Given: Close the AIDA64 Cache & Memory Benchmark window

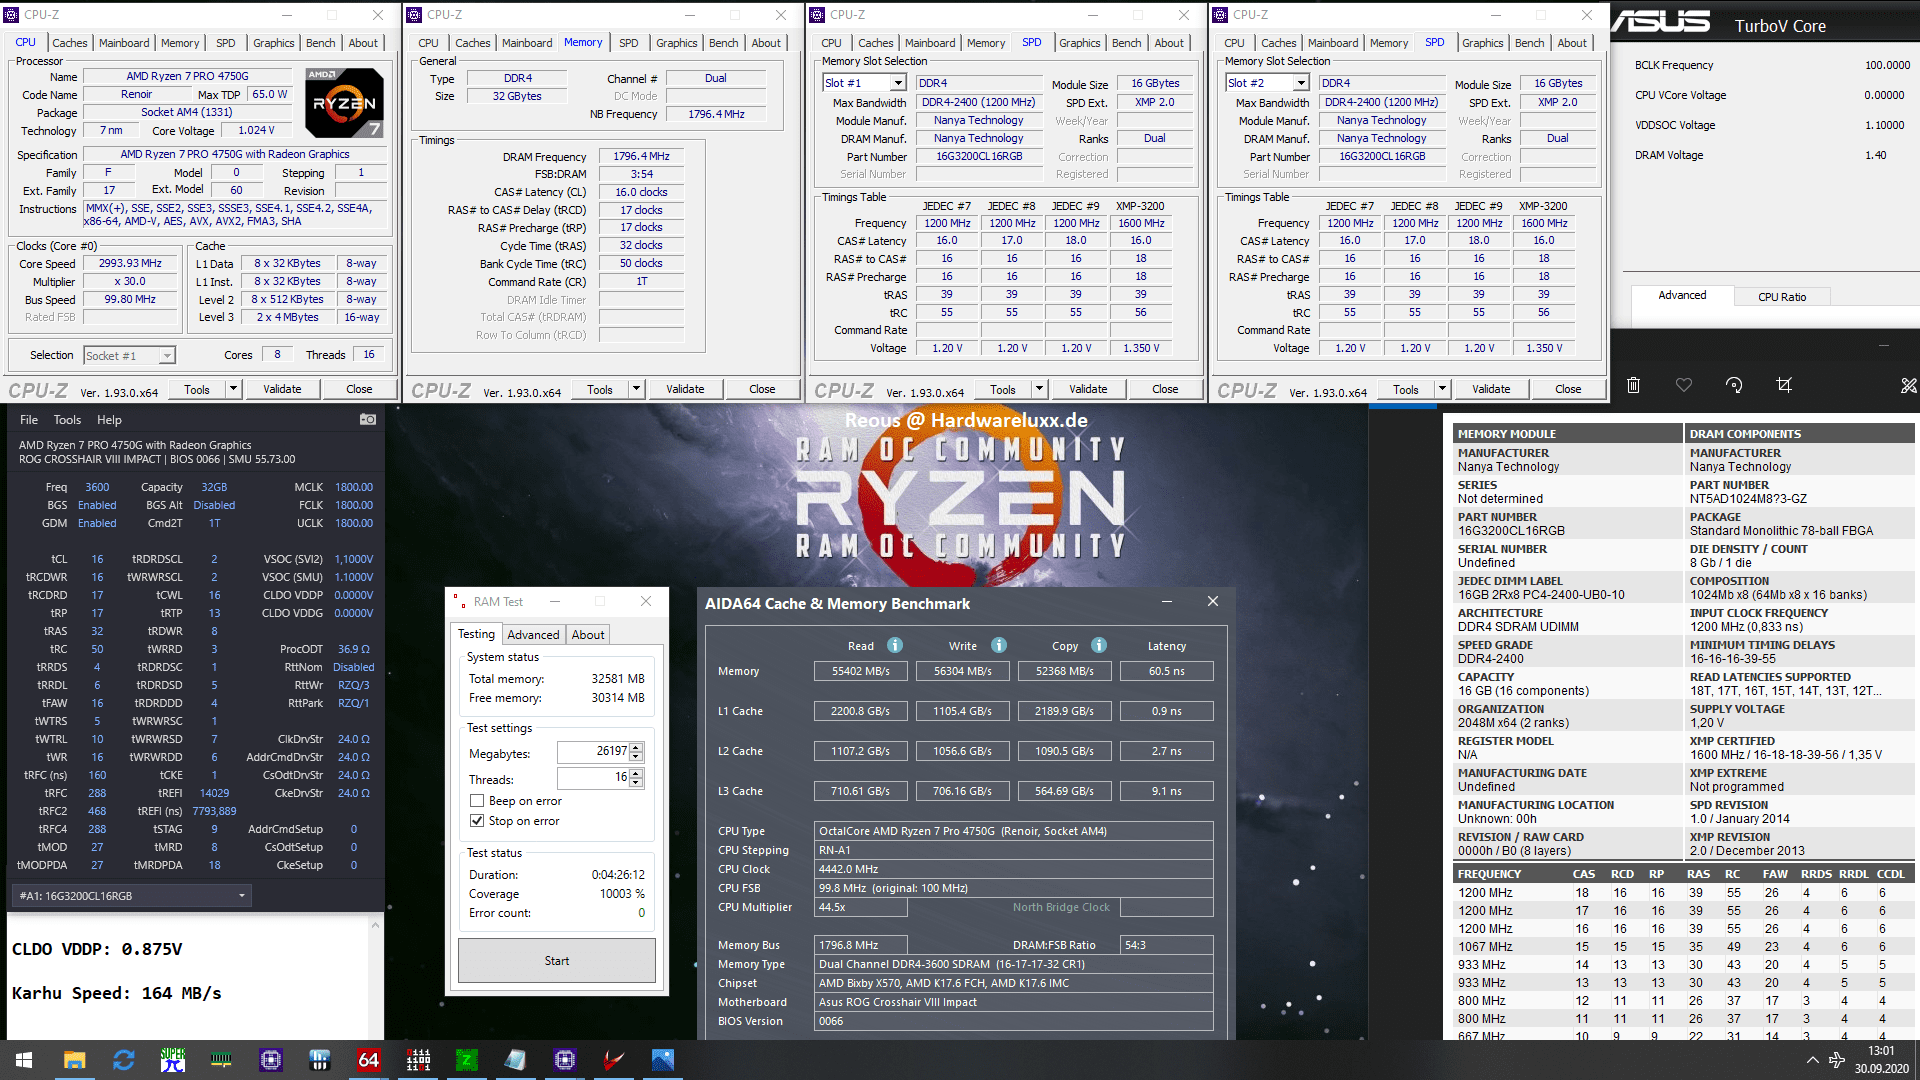Looking at the screenshot, I should coord(1212,601).
